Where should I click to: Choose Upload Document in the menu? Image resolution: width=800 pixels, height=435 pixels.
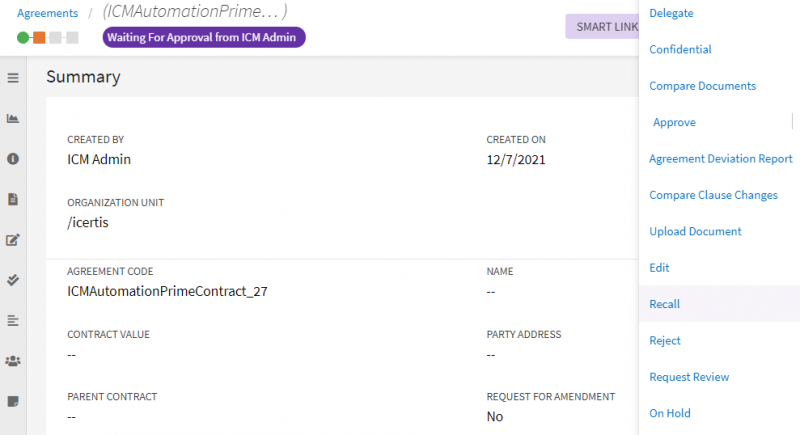pyautogui.click(x=695, y=232)
